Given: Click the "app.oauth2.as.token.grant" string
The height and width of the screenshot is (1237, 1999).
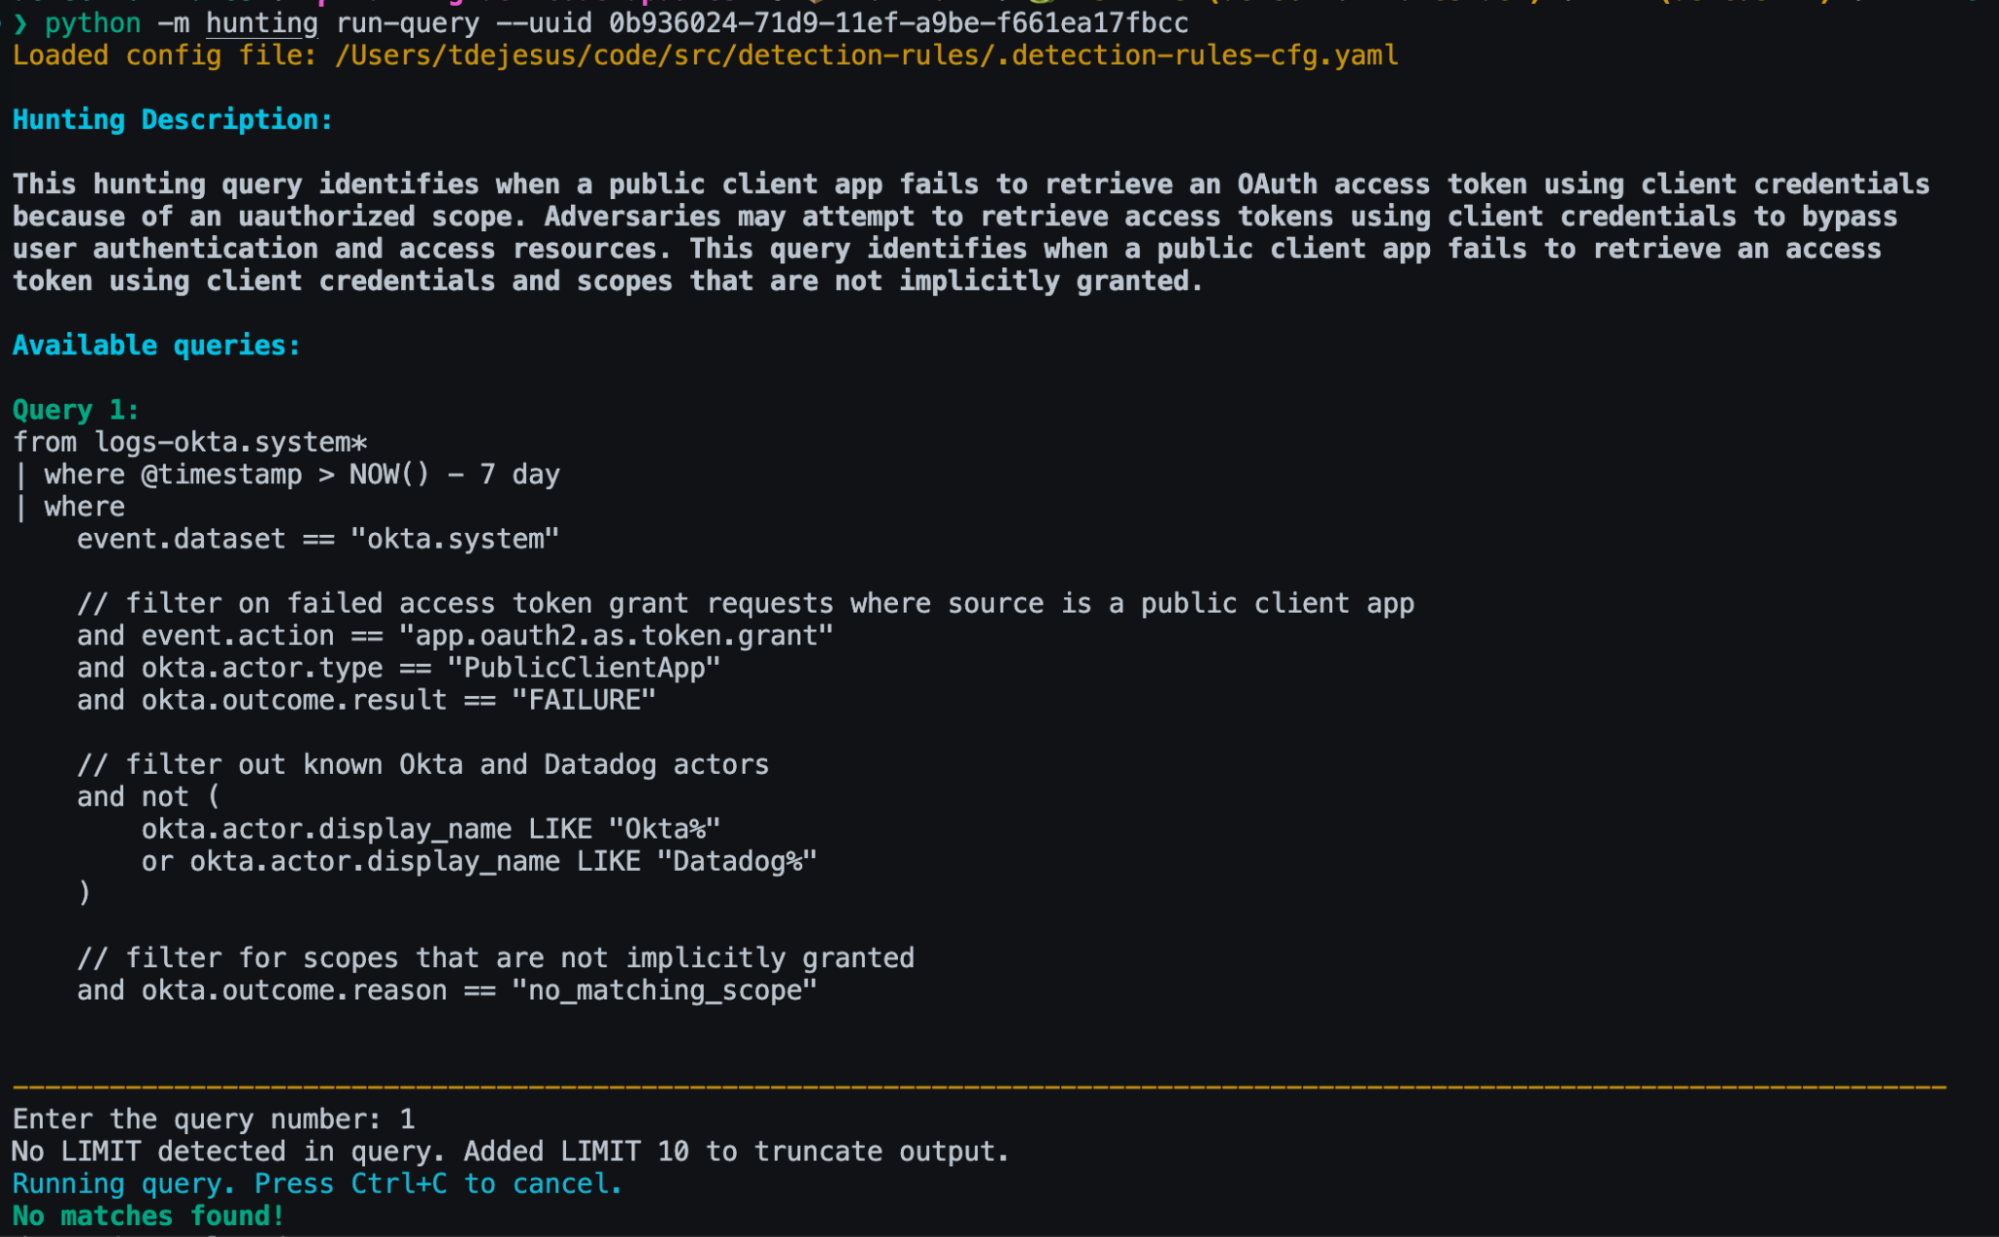Looking at the screenshot, I should click(x=616, y=636).
